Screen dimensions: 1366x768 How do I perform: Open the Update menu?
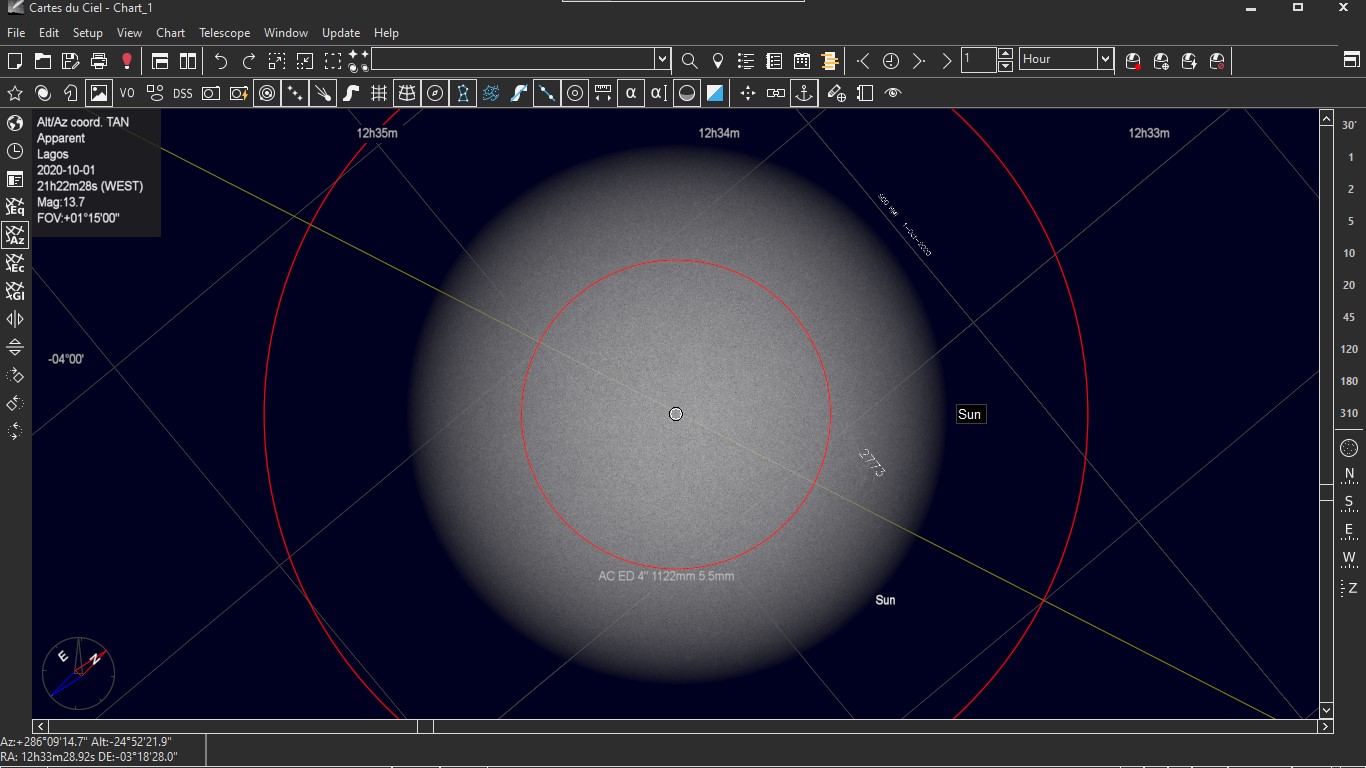[341, 33]
